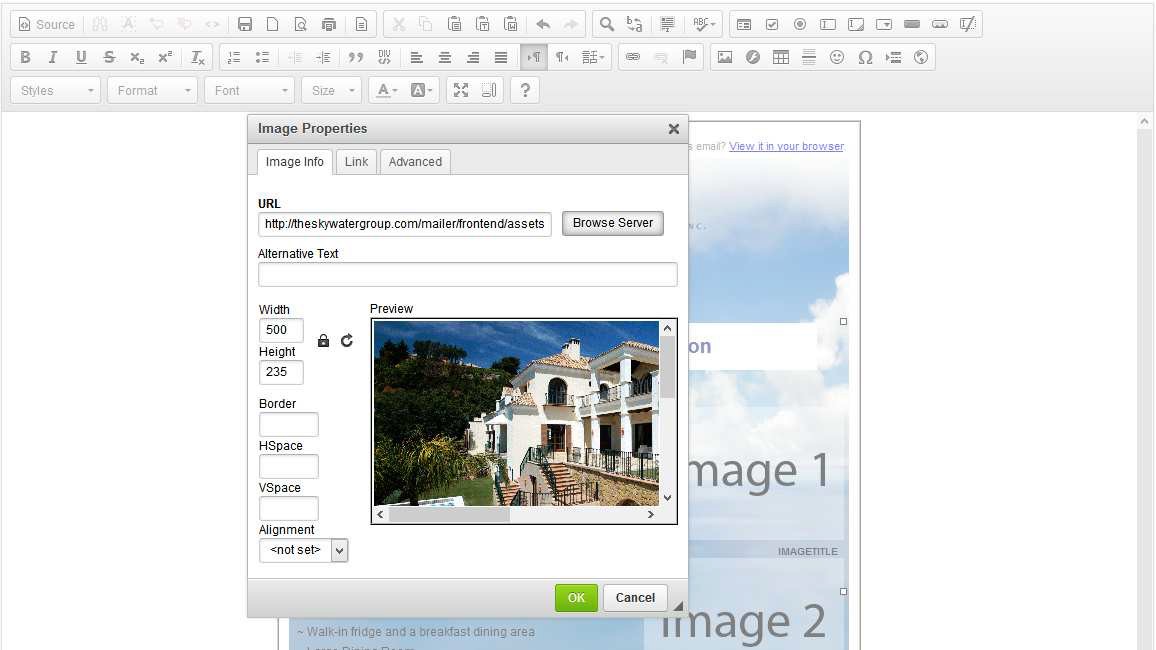Viewport: 1156px width, 650px height.
Task: Click Insert Image toolbar icon
Action: coord(725,57)
